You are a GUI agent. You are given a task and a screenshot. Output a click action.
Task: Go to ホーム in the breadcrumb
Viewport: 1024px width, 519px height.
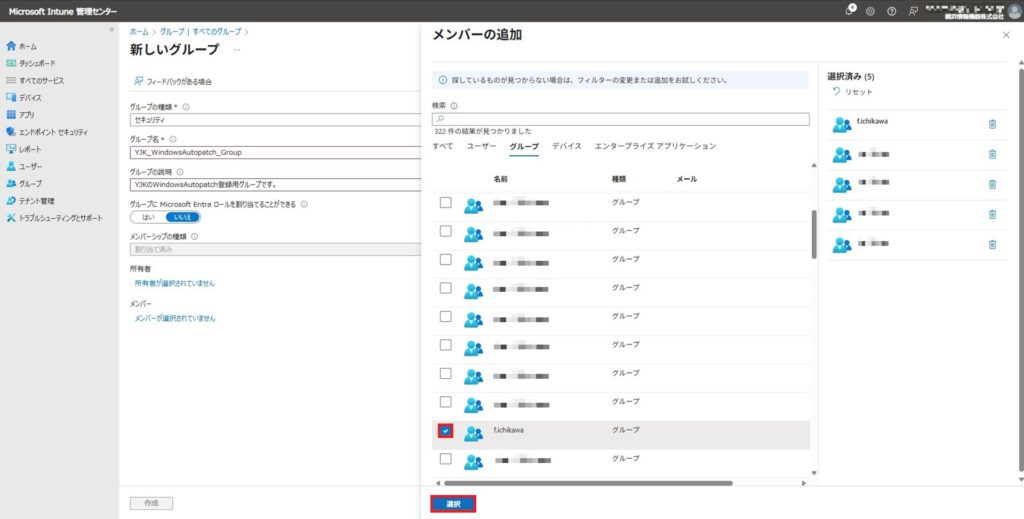tap(138, 31)
